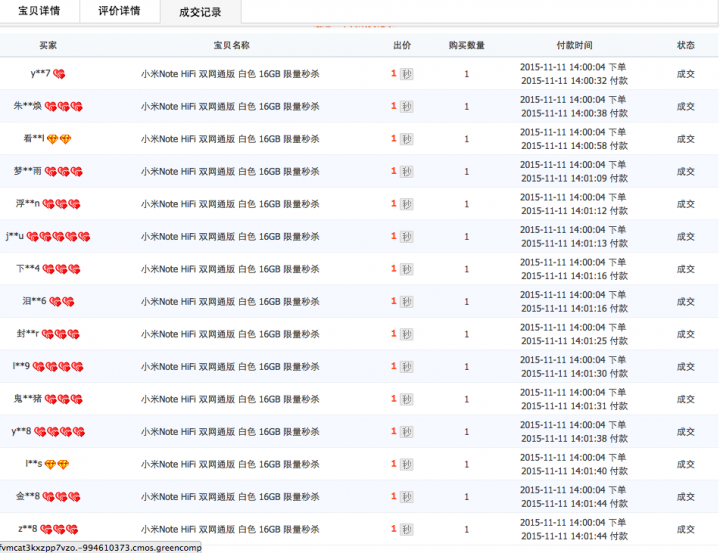
Task: Click the four hearts rating beside l**9
Action: [x=58, y=367]
